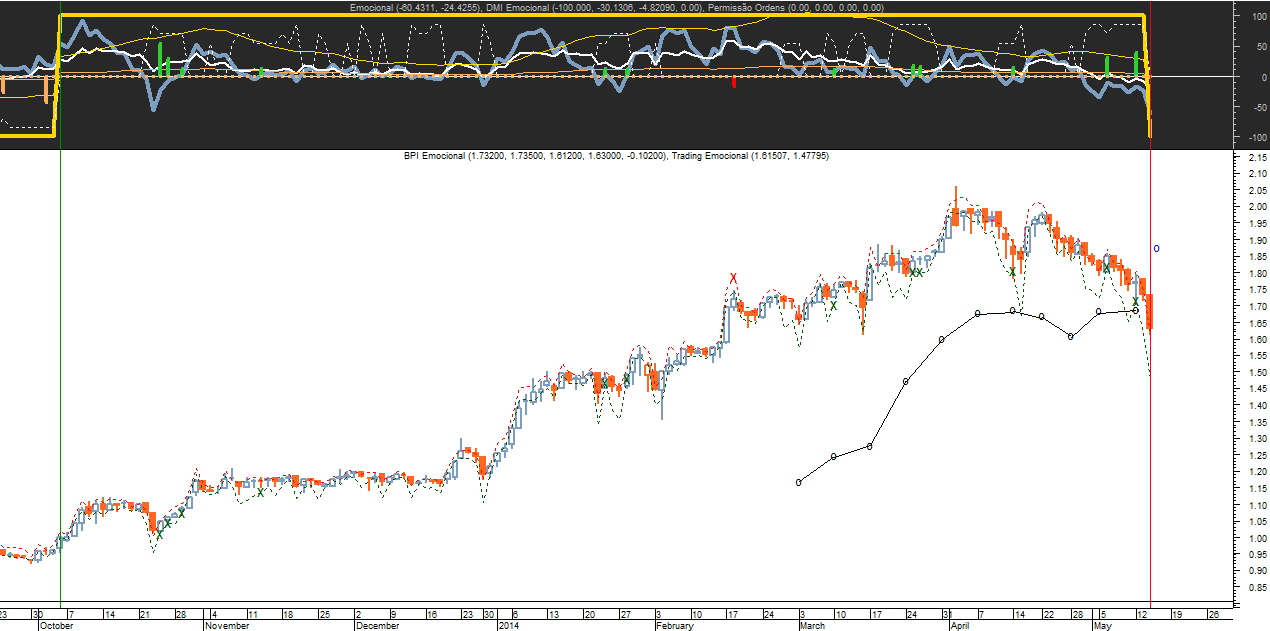
Task: Click the small red bar in the indicator panel
Action: point(734,82)
